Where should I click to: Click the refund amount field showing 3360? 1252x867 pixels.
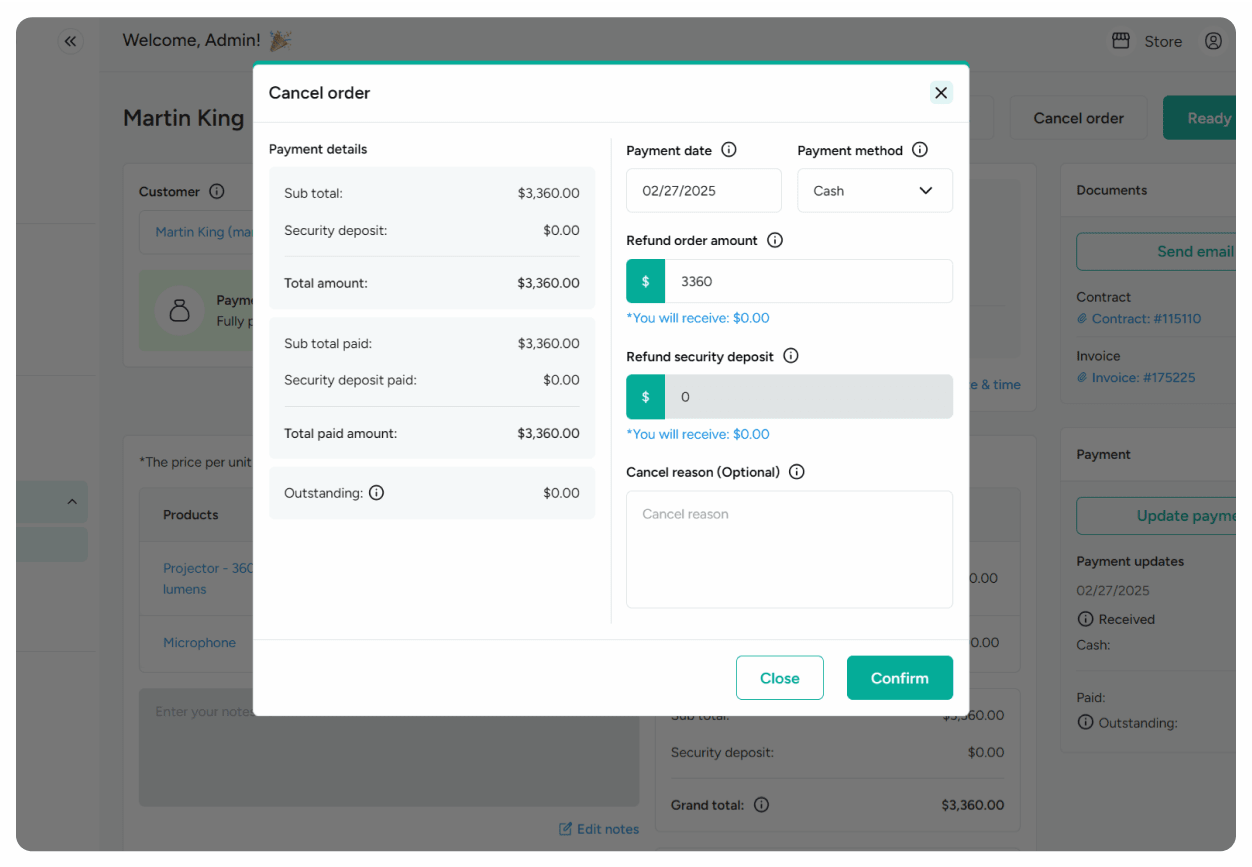tap(808, 281)
